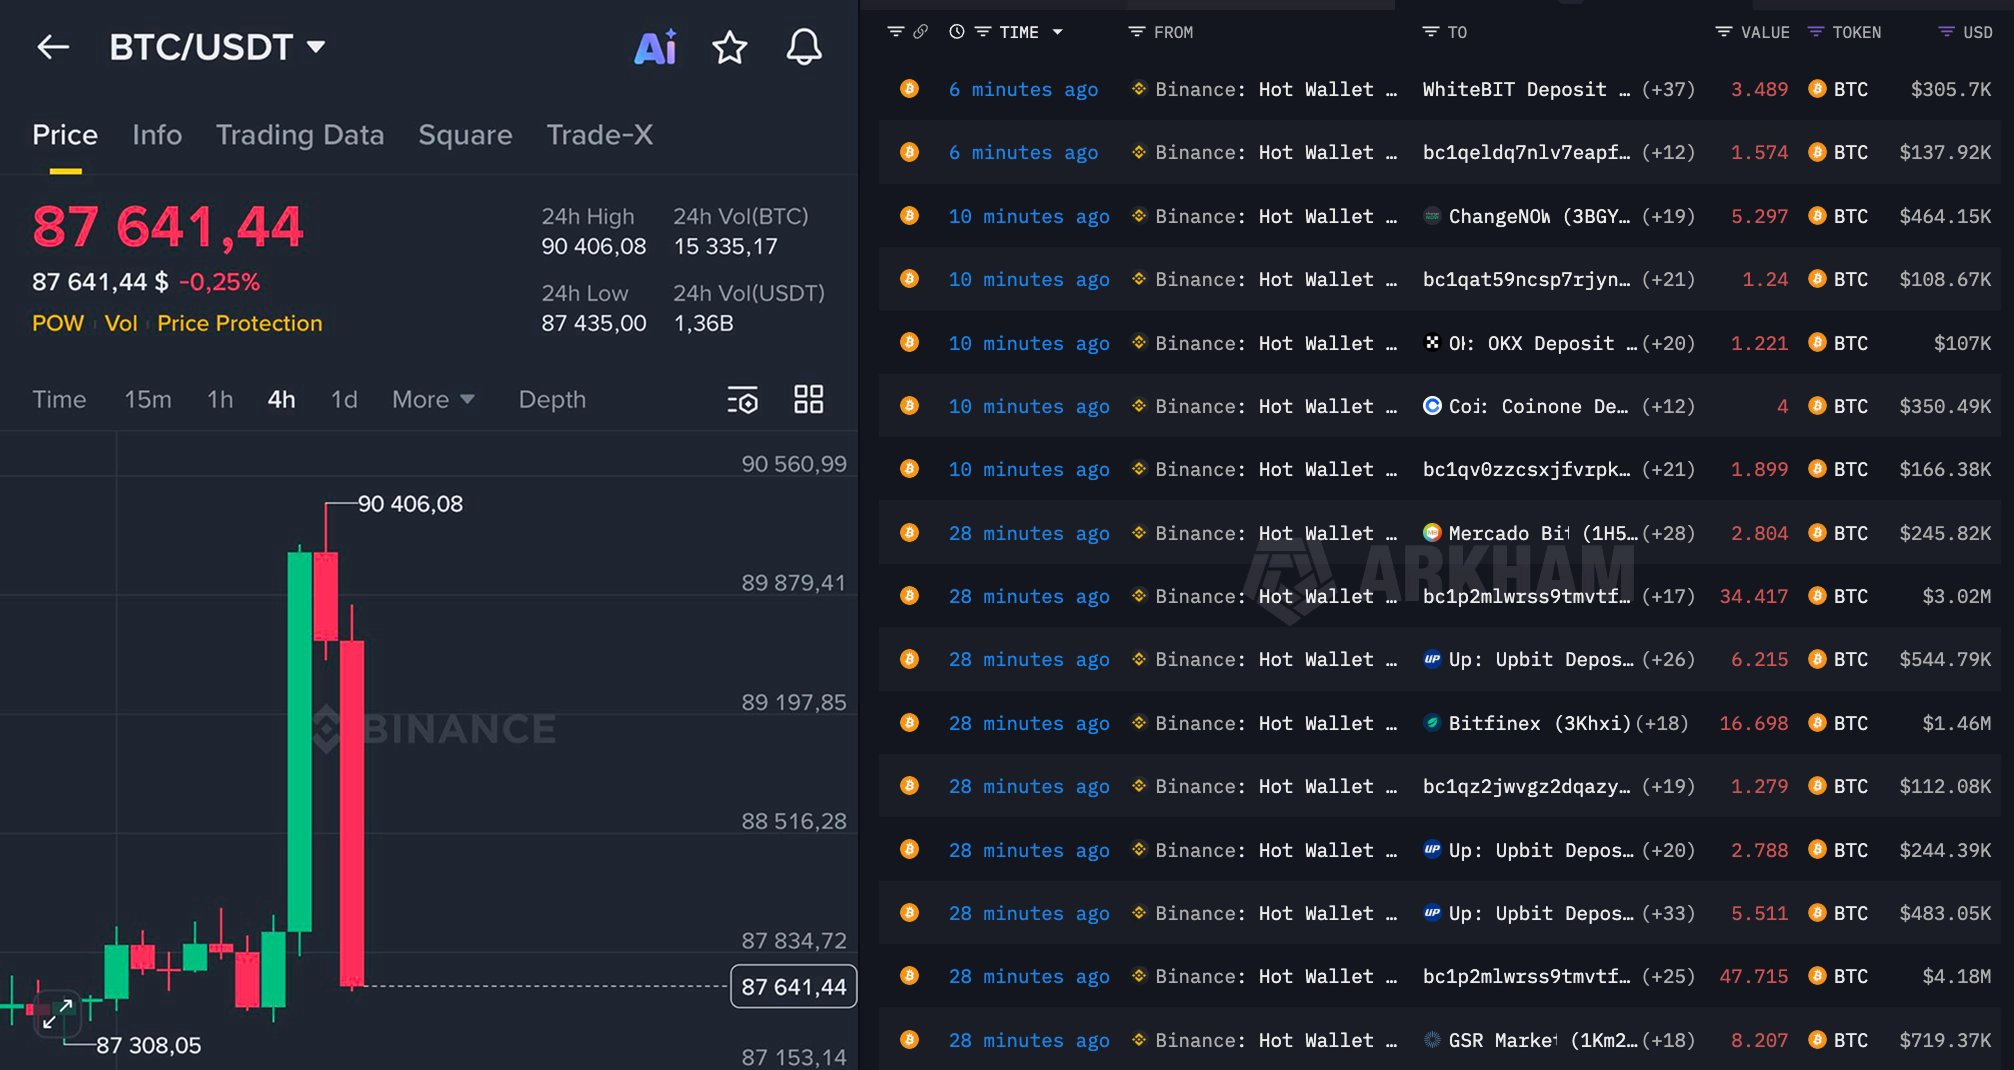
Task: Click the GSR Markets entity logo
Action: click(1432, 1039)
